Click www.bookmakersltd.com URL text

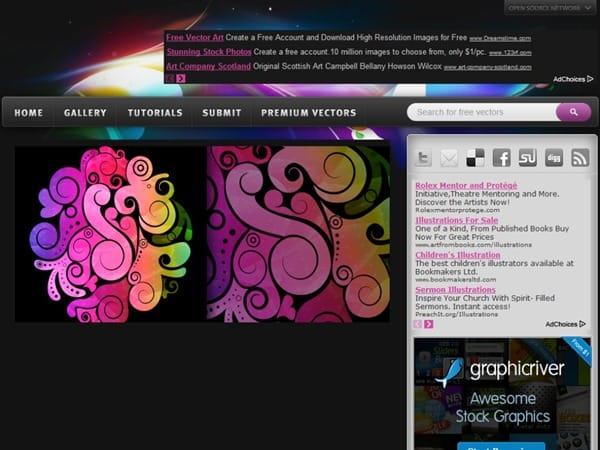pos(455,280)
